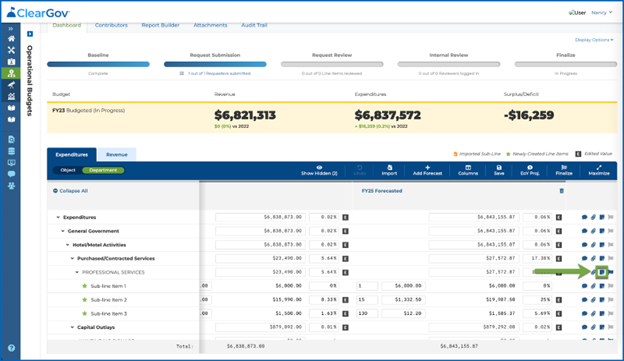Open note icon on Hotel/Motel Activities row
624x361 pixels.
[602, 245]
